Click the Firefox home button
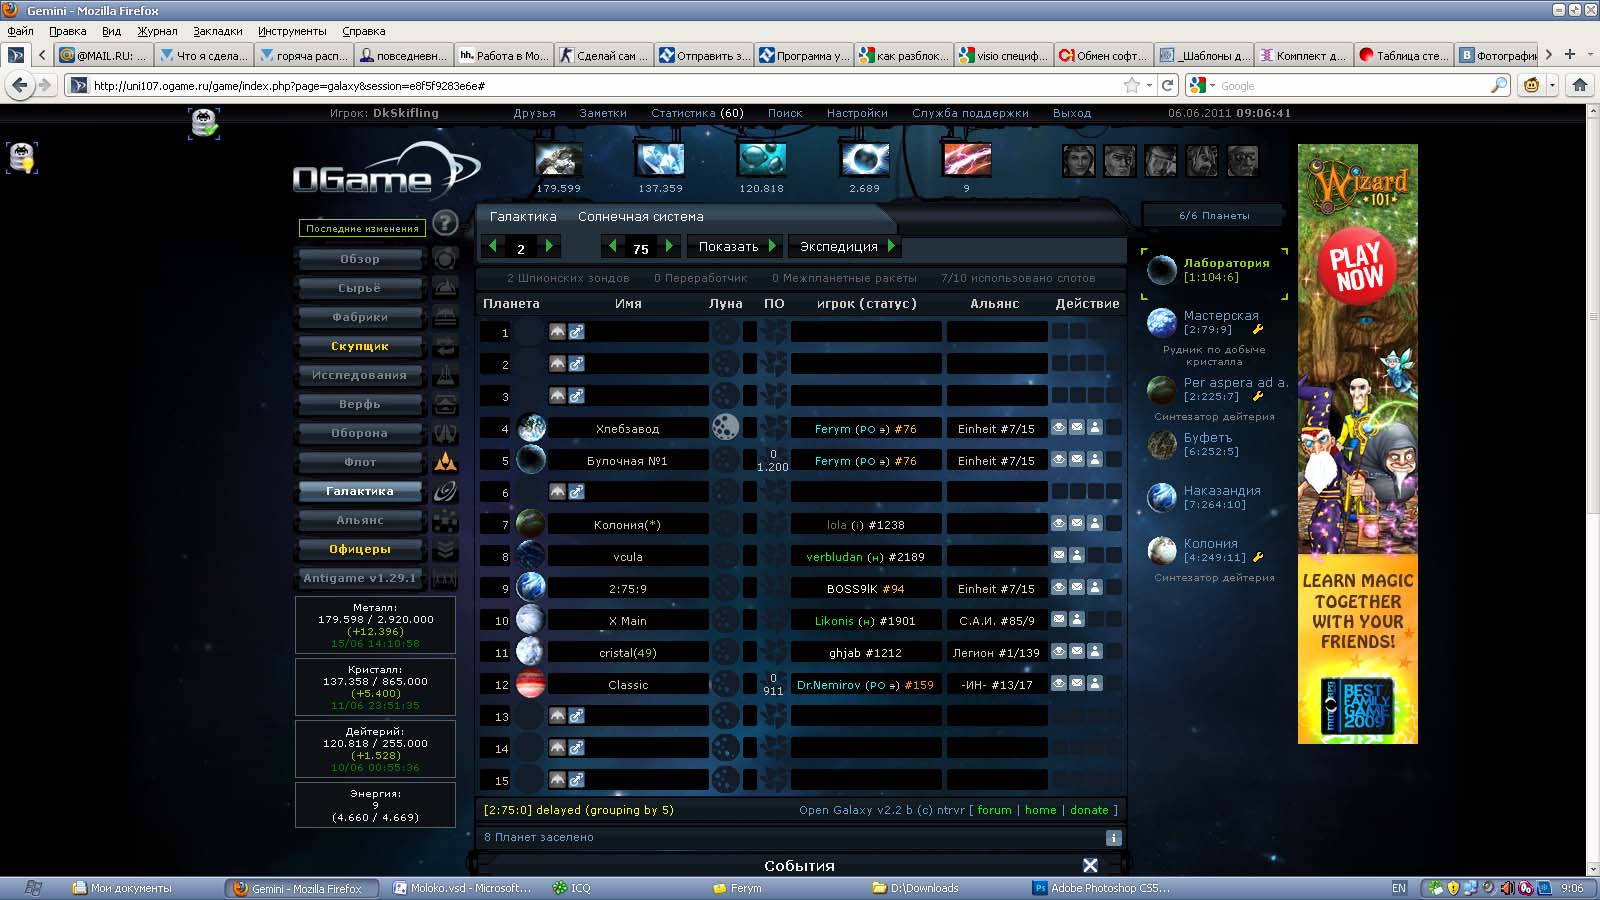The image size is (1600, 900). [x=1580, y=85]
